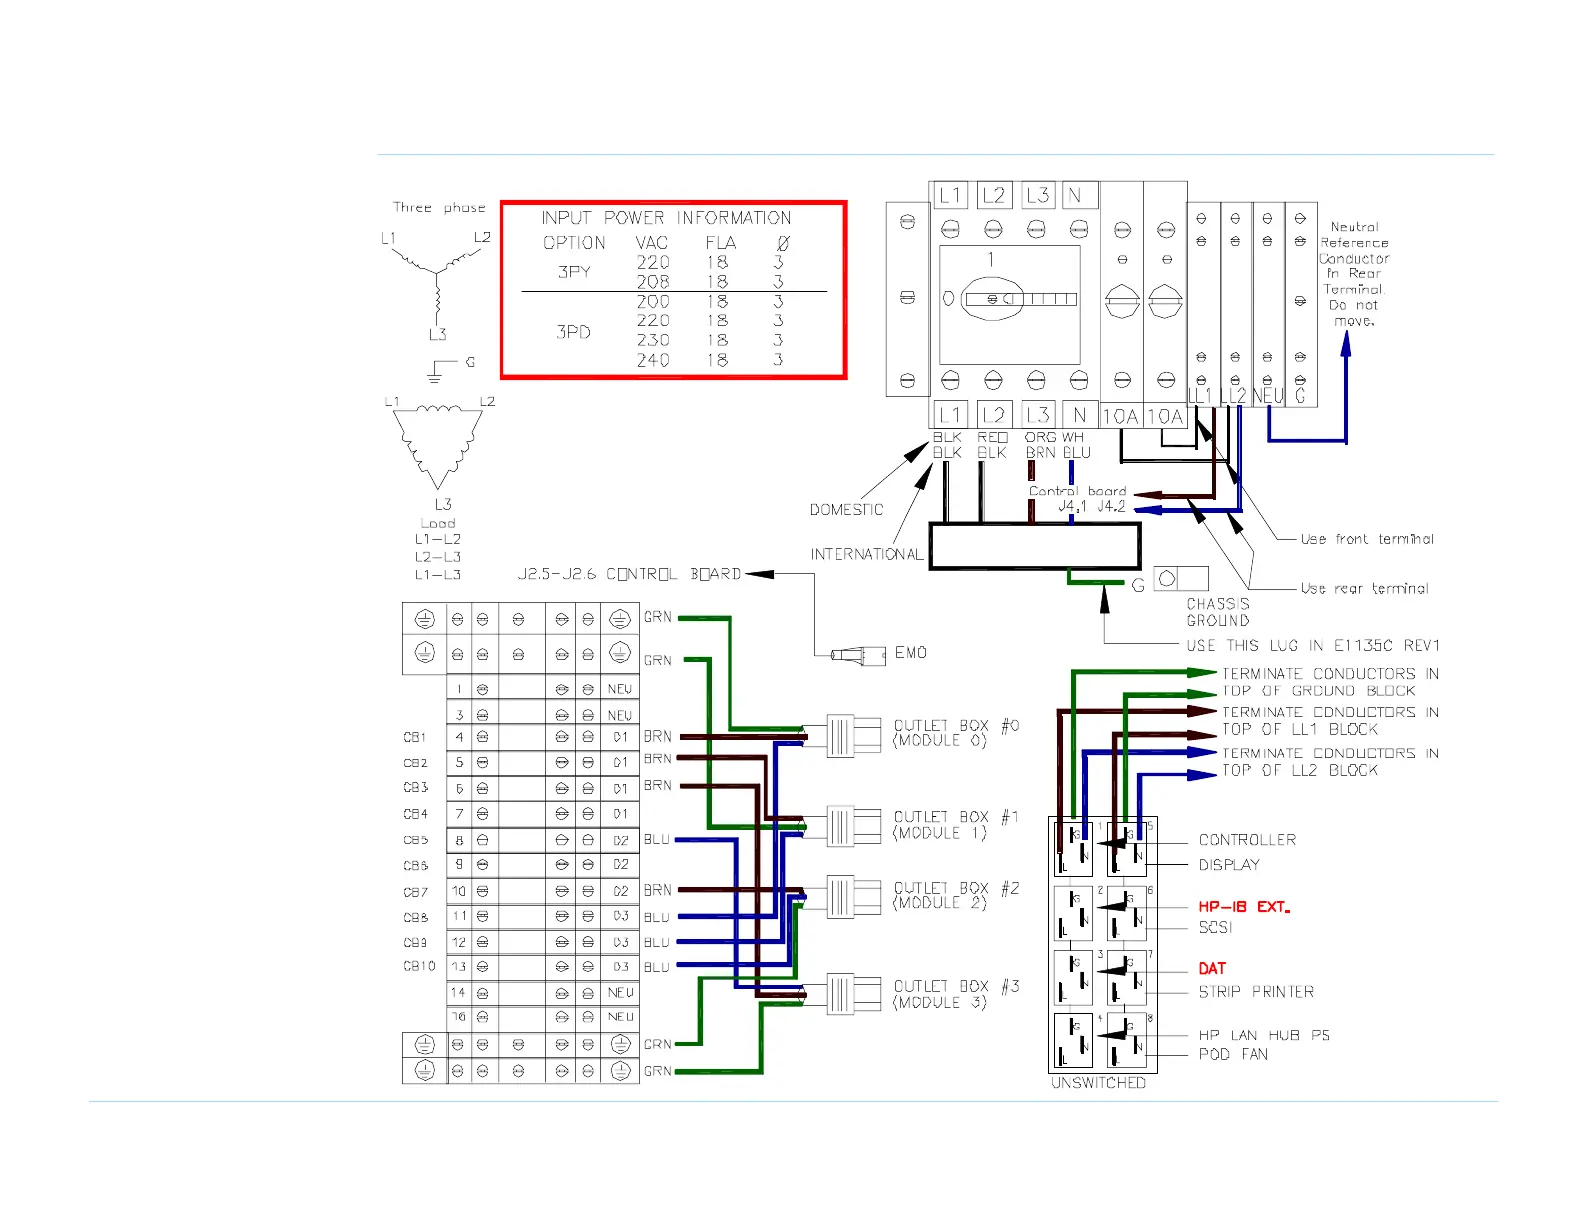Image resolution: width=1584 pixels, height=1224 pixels.
Task: Click the CB5 breaker label
Action: tap(416, 841)
